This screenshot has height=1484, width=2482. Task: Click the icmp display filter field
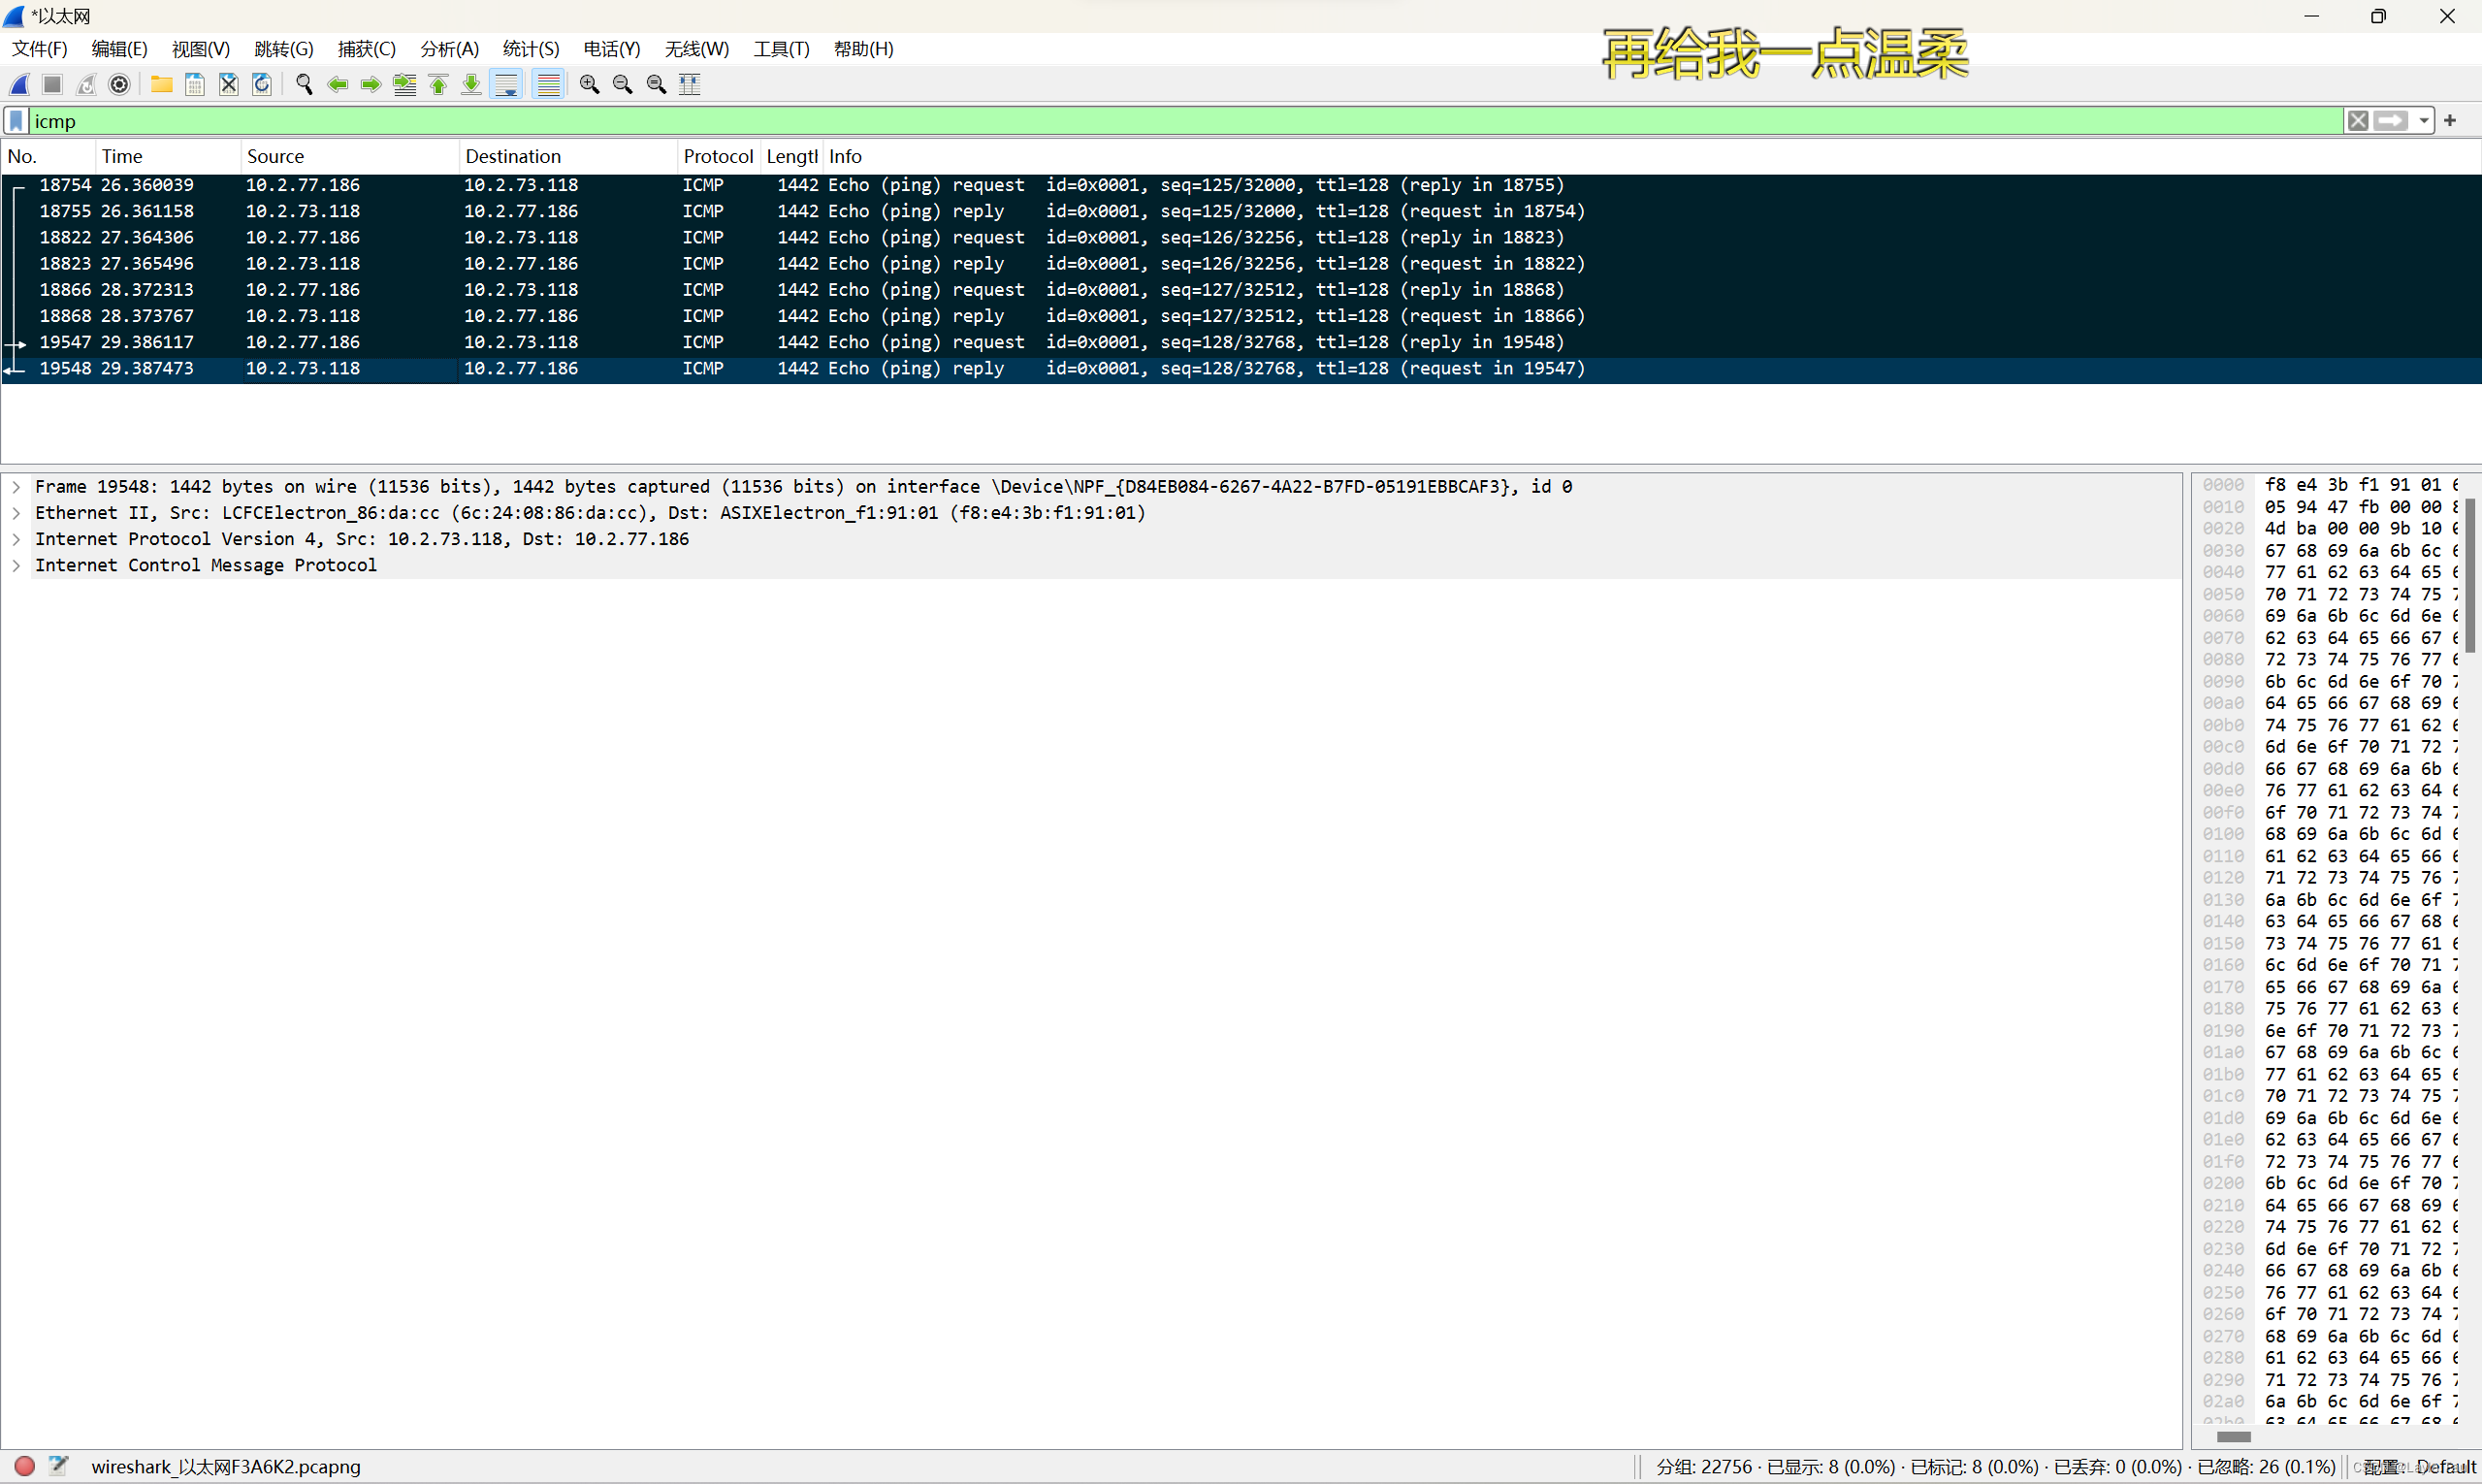tap(1185, 121)
